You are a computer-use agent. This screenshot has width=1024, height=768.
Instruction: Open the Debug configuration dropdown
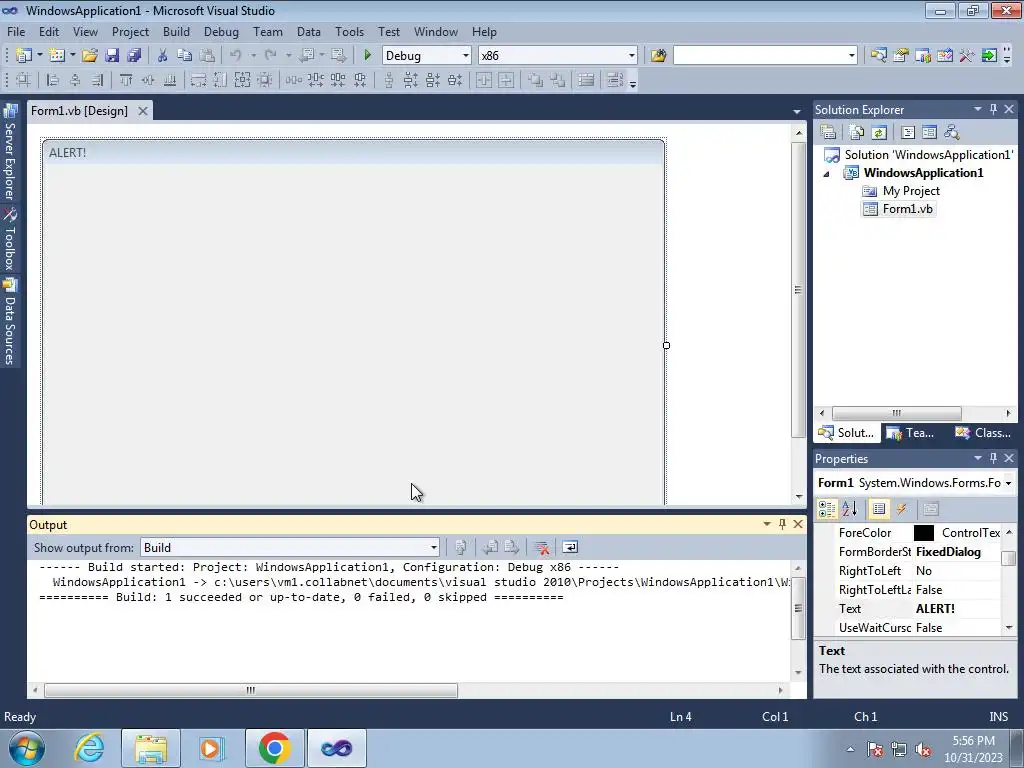(x=466, y=56)
